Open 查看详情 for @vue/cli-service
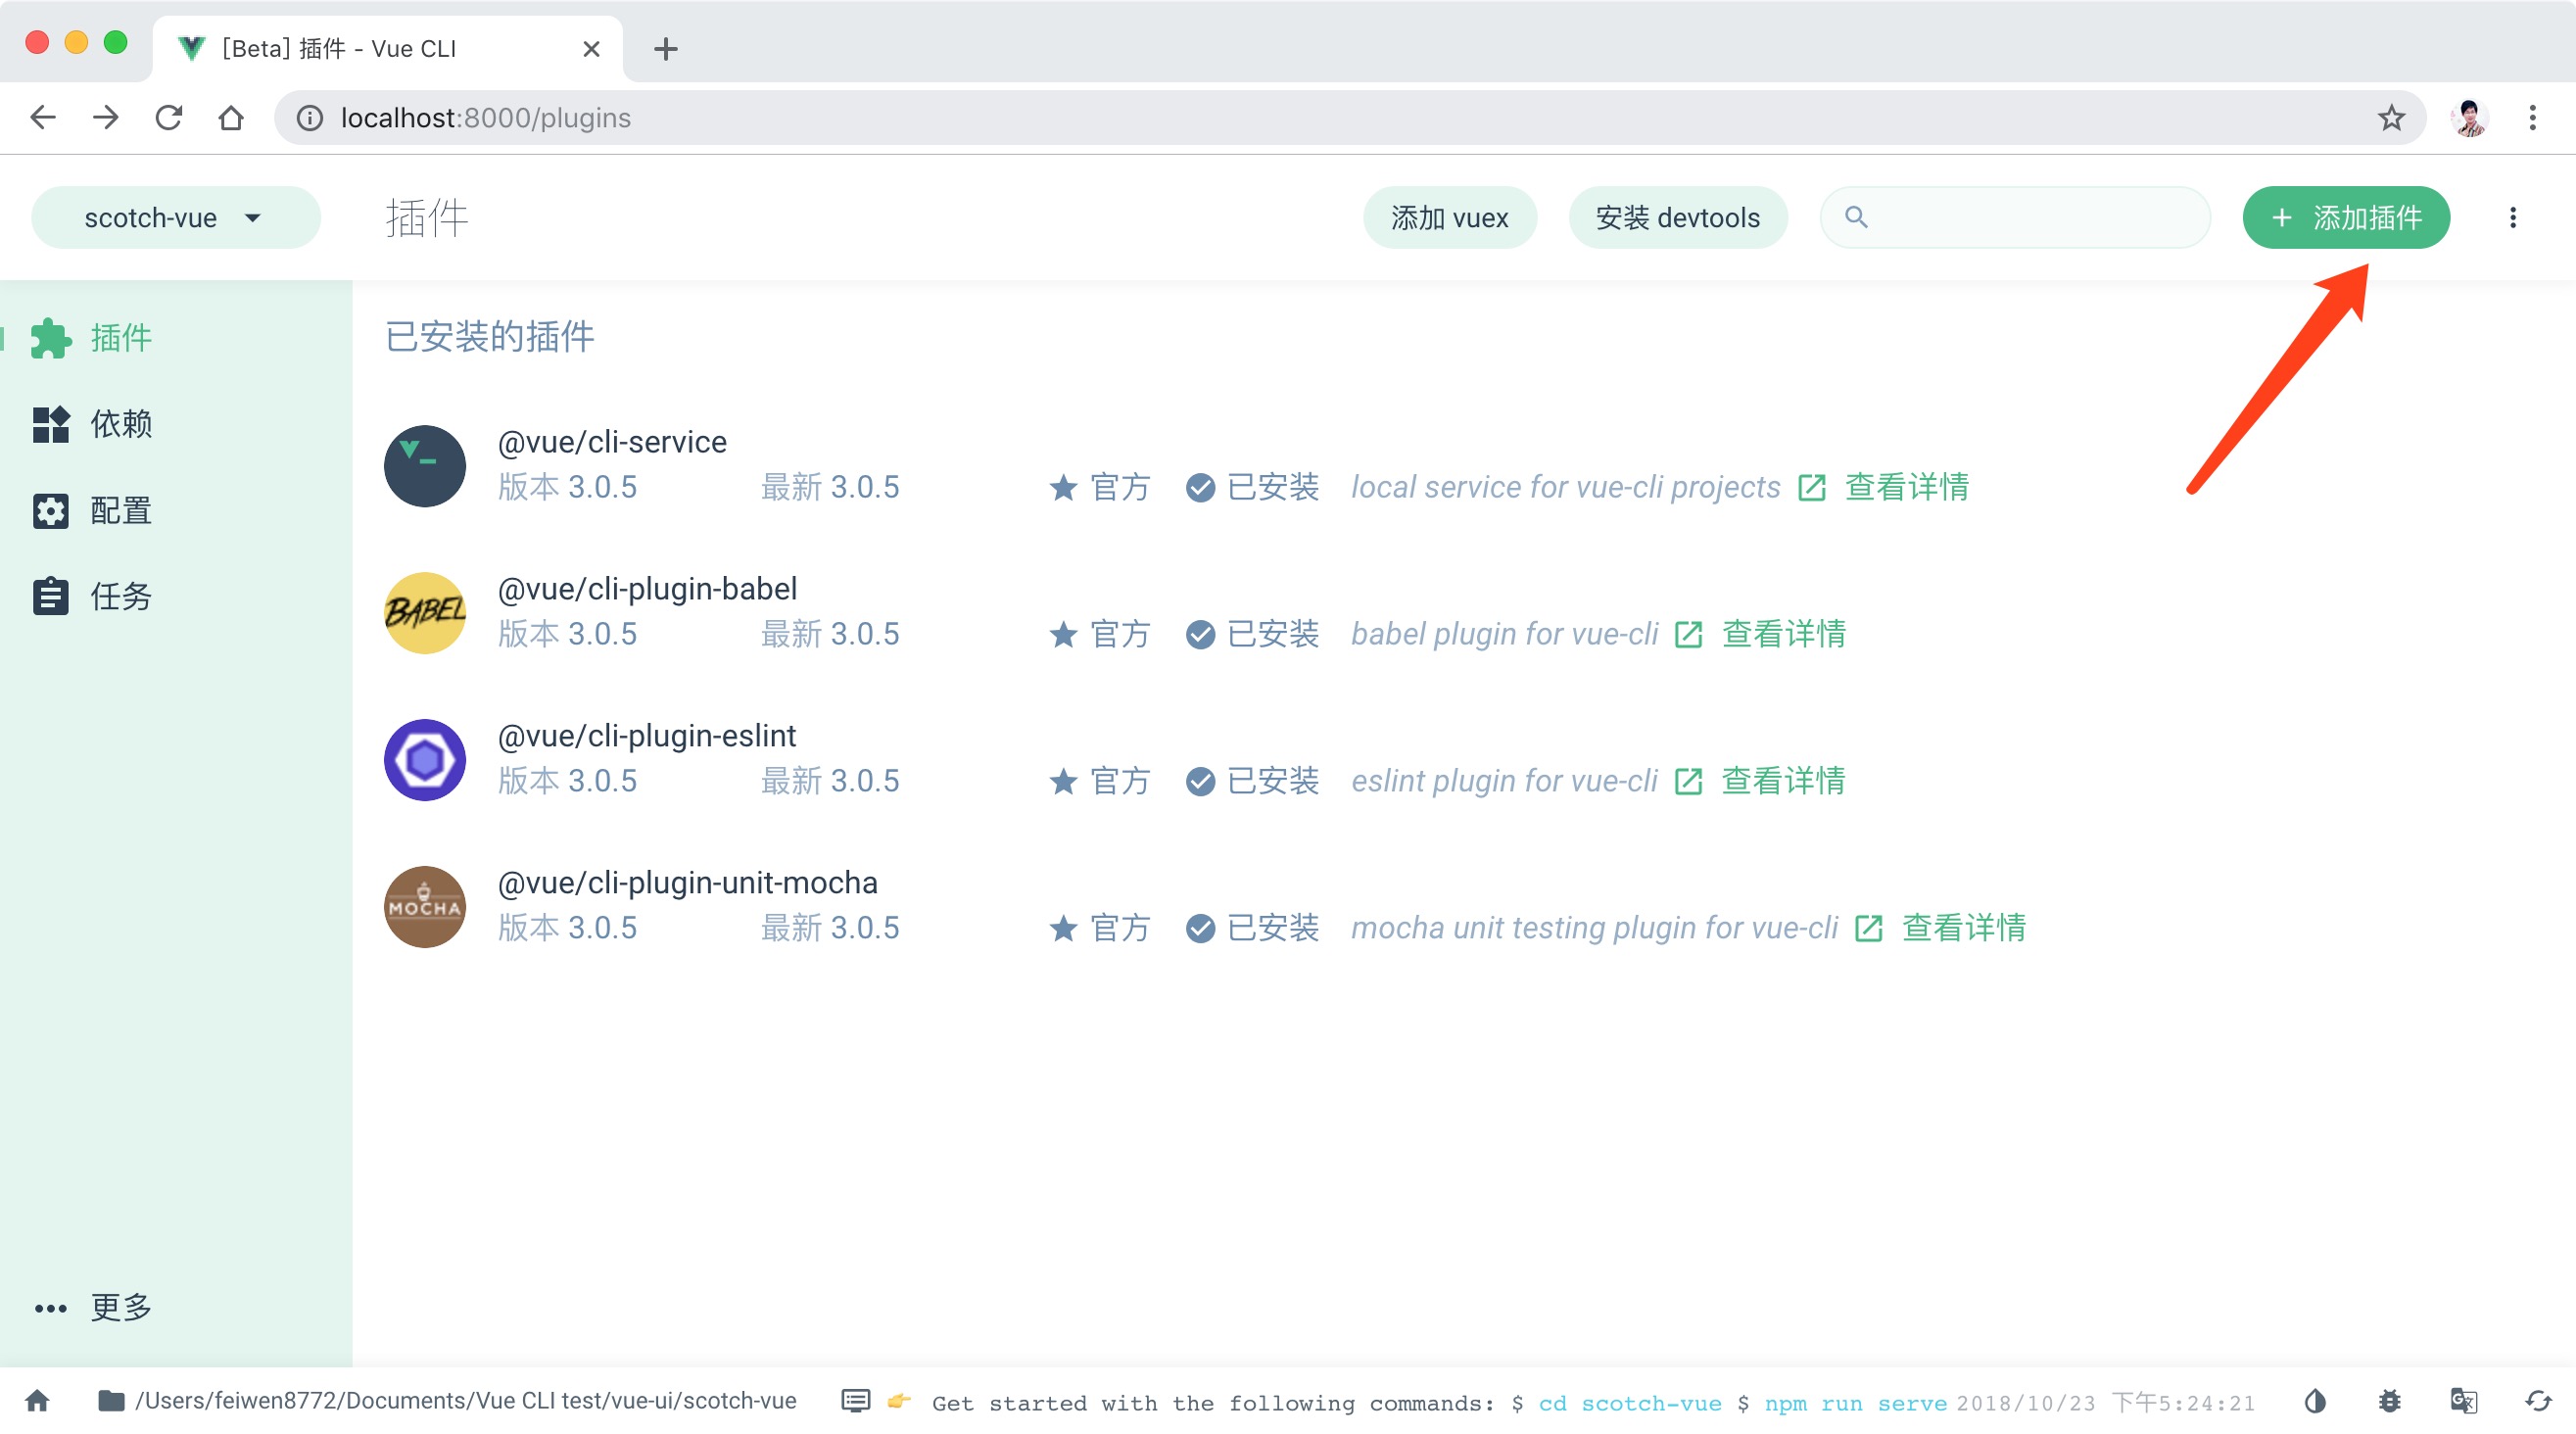This screenshot has height=1434, width=2576. coord(1906,487)
